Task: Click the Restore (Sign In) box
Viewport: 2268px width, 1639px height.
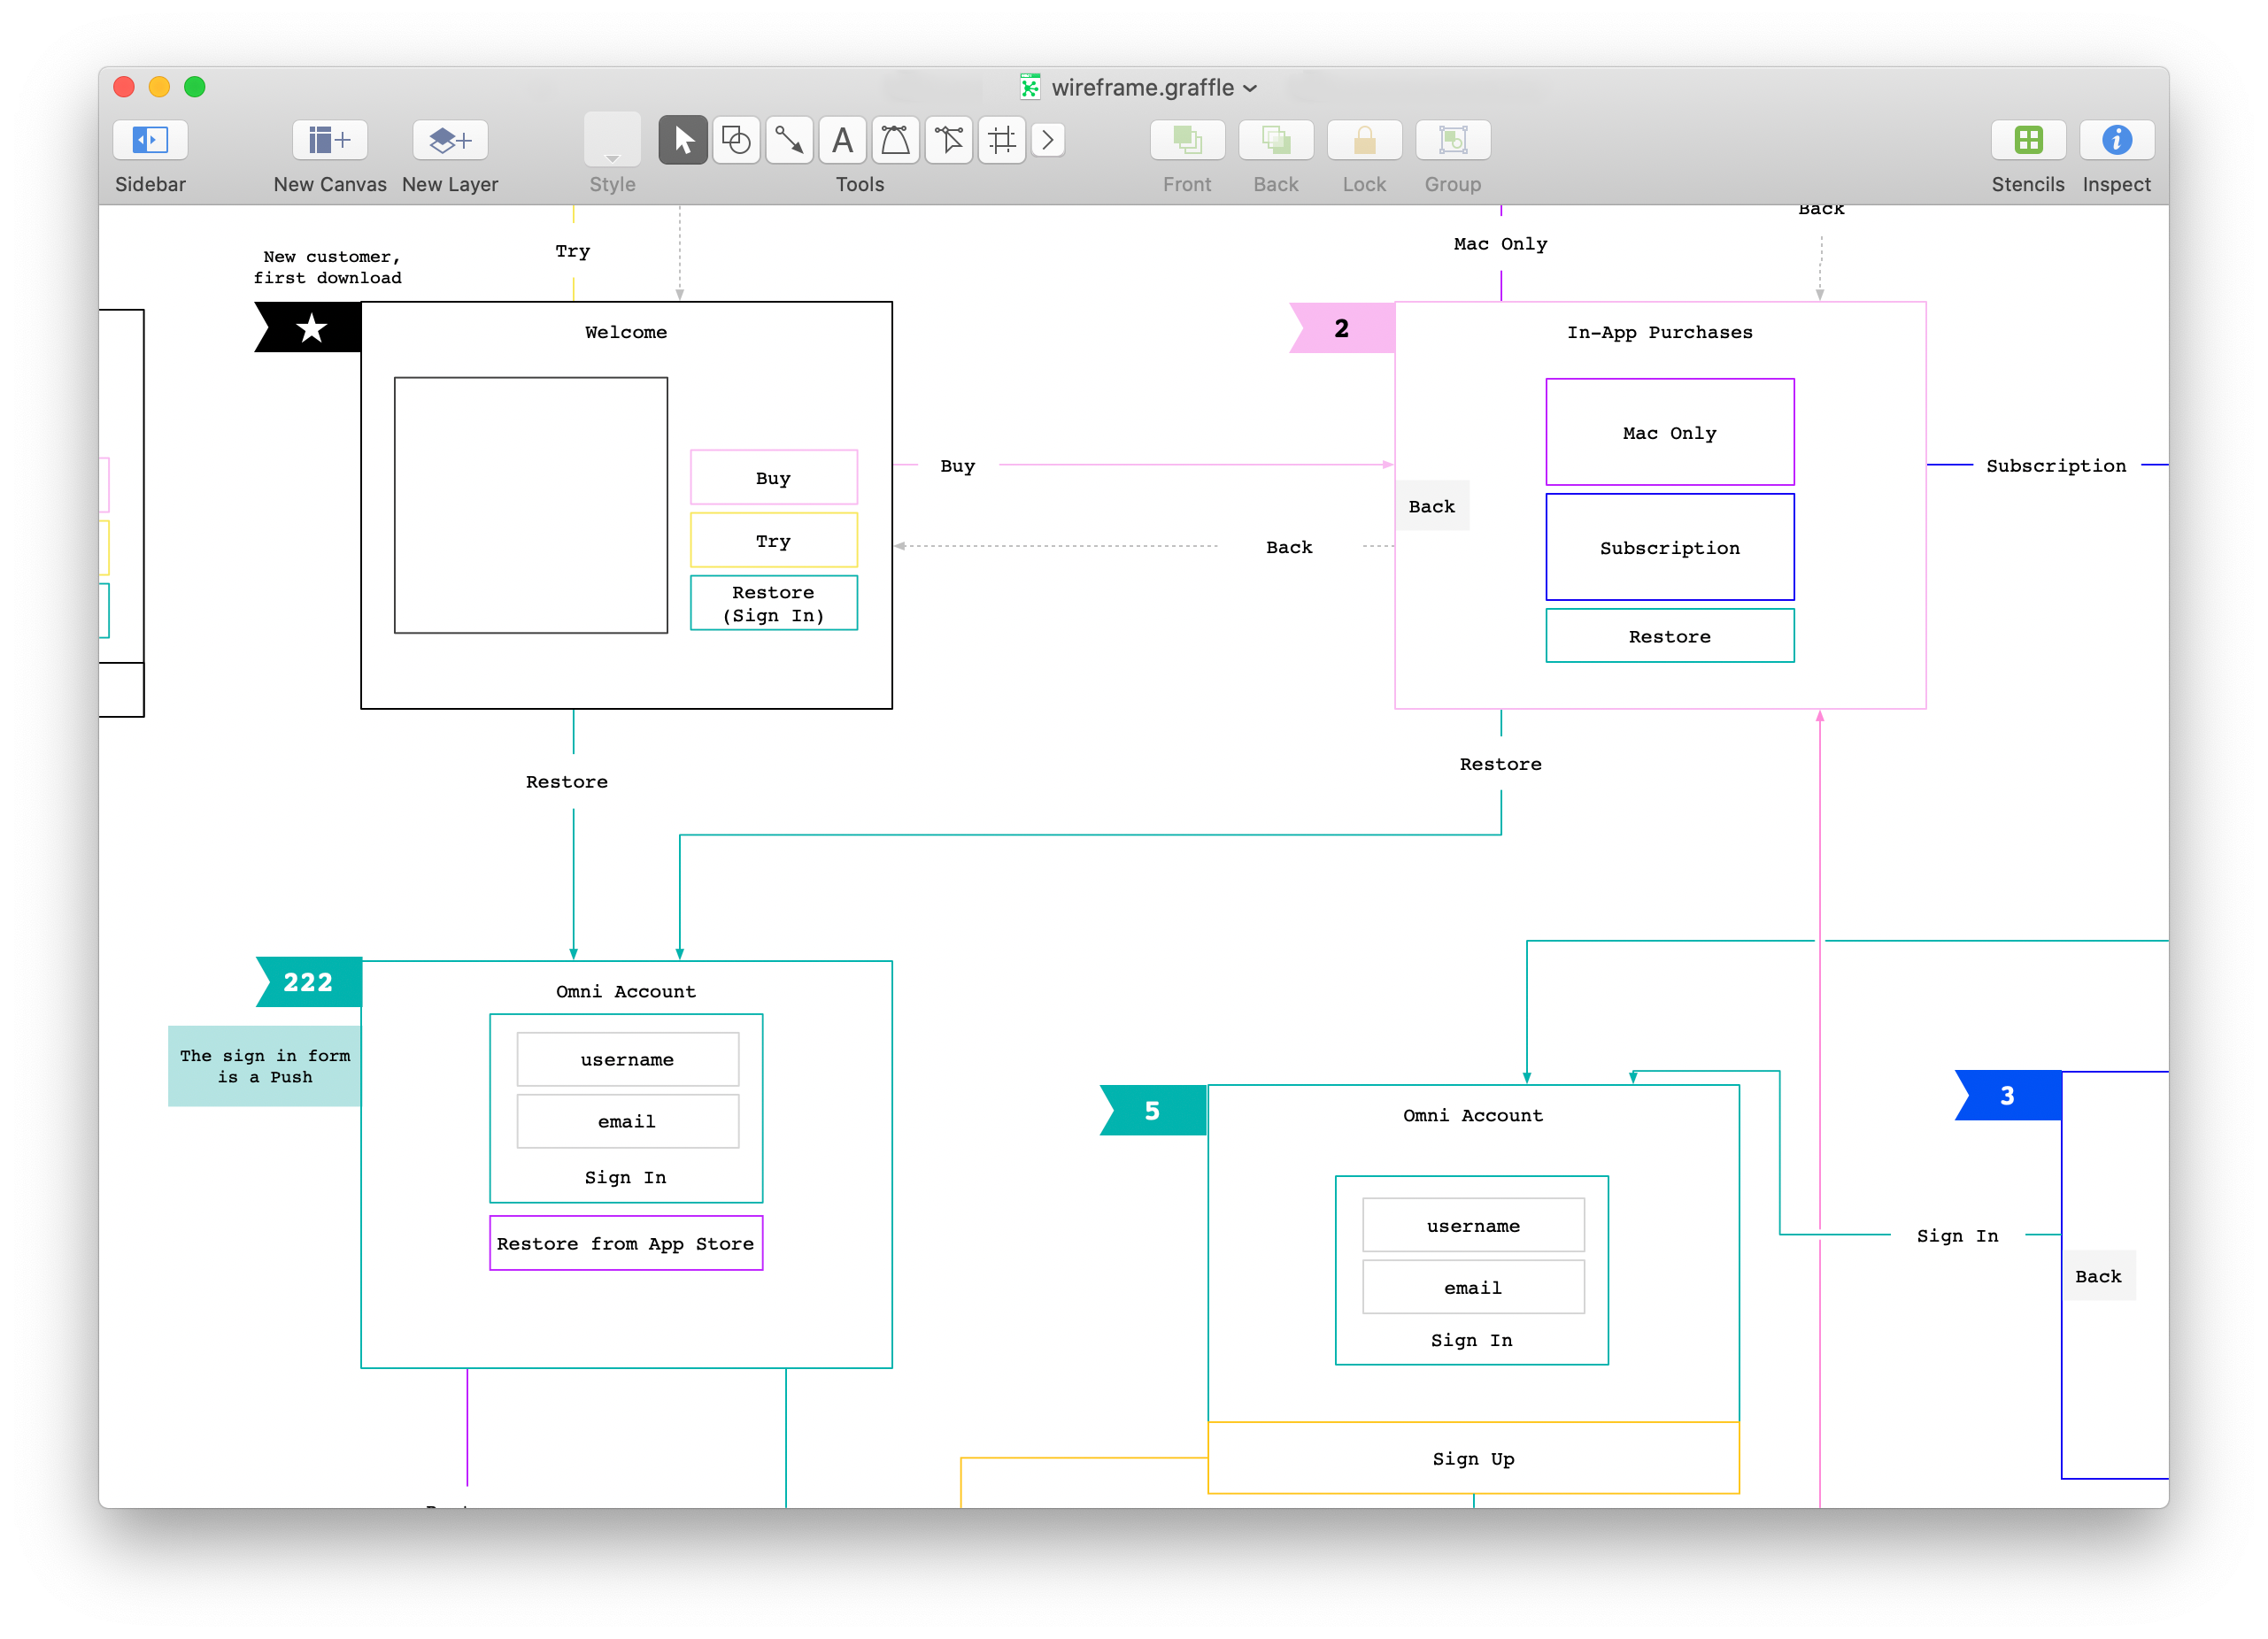Action: click(774, 603)
